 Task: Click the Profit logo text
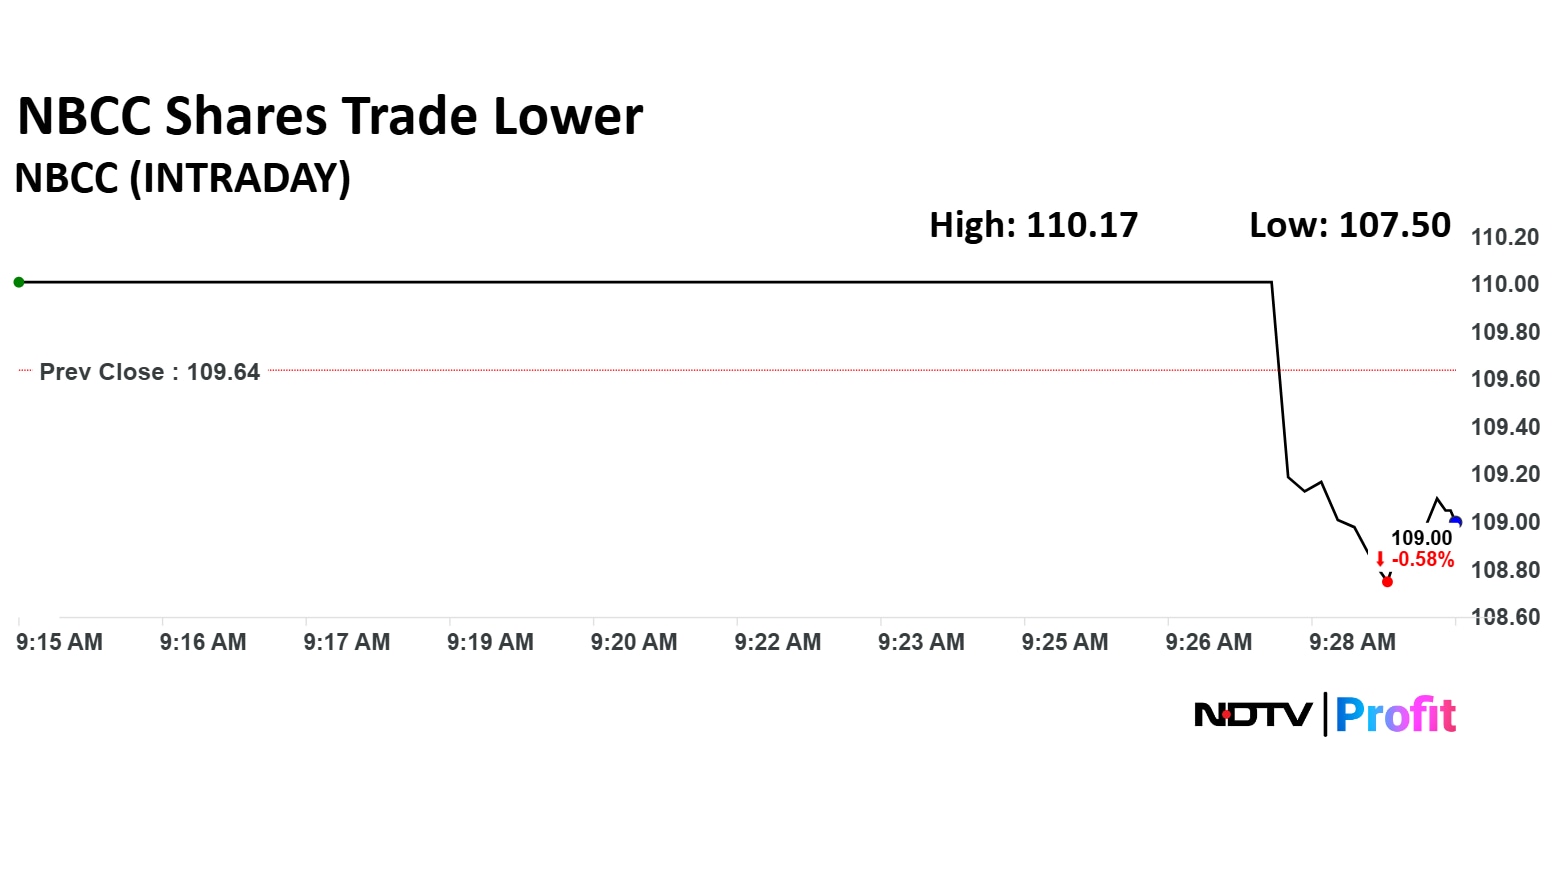(1396, 715)
